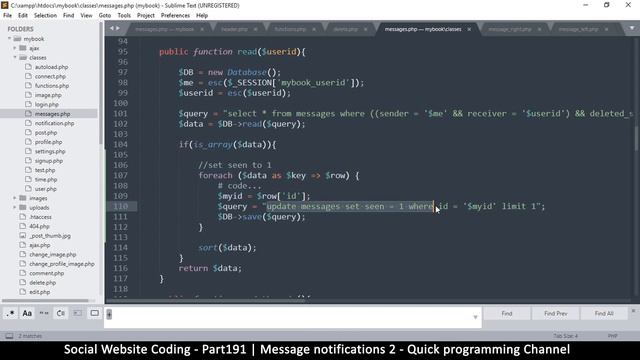Open the File menu
Screen dimensions: 640x360
coord(7,16)
